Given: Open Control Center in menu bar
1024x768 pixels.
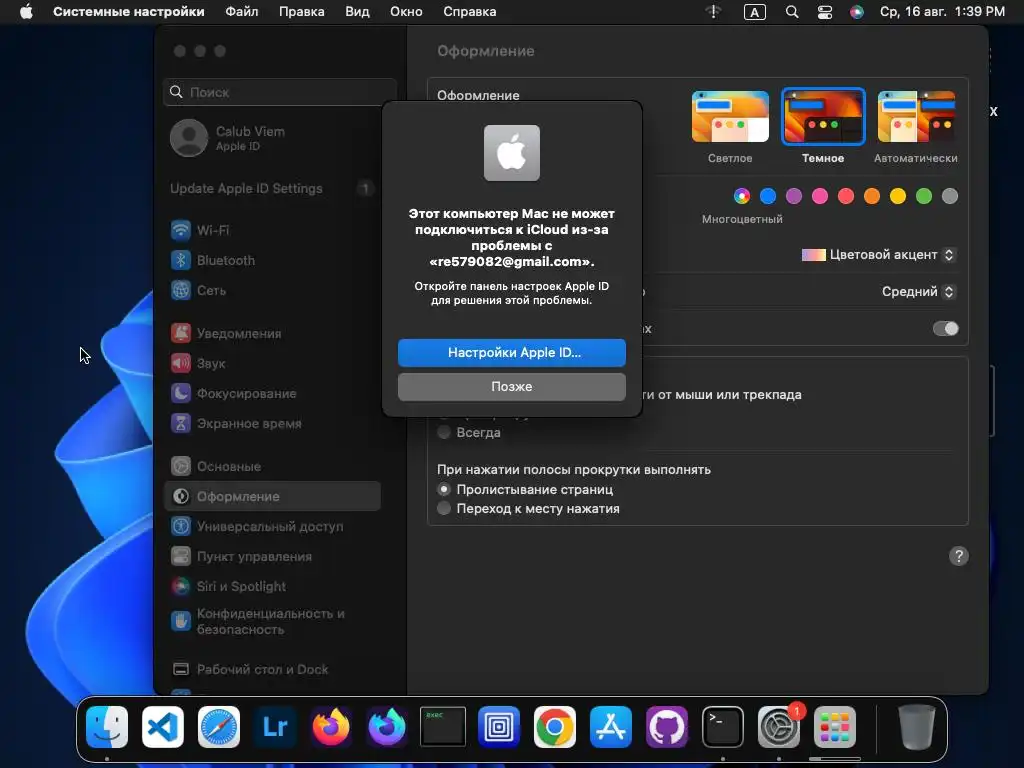Looking at the screenshot, I should pos(825,12).
